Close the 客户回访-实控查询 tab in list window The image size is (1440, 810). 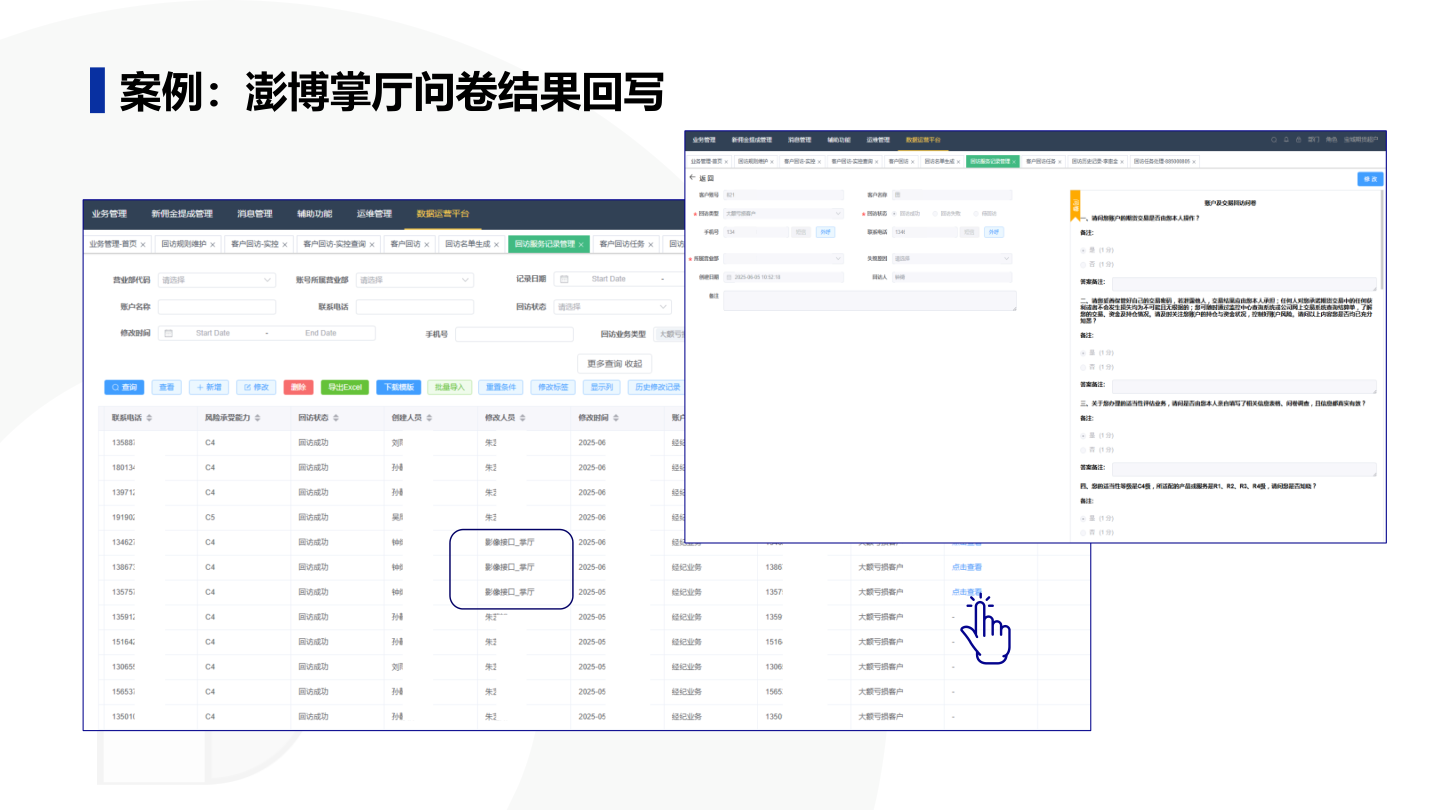(372, 244)
